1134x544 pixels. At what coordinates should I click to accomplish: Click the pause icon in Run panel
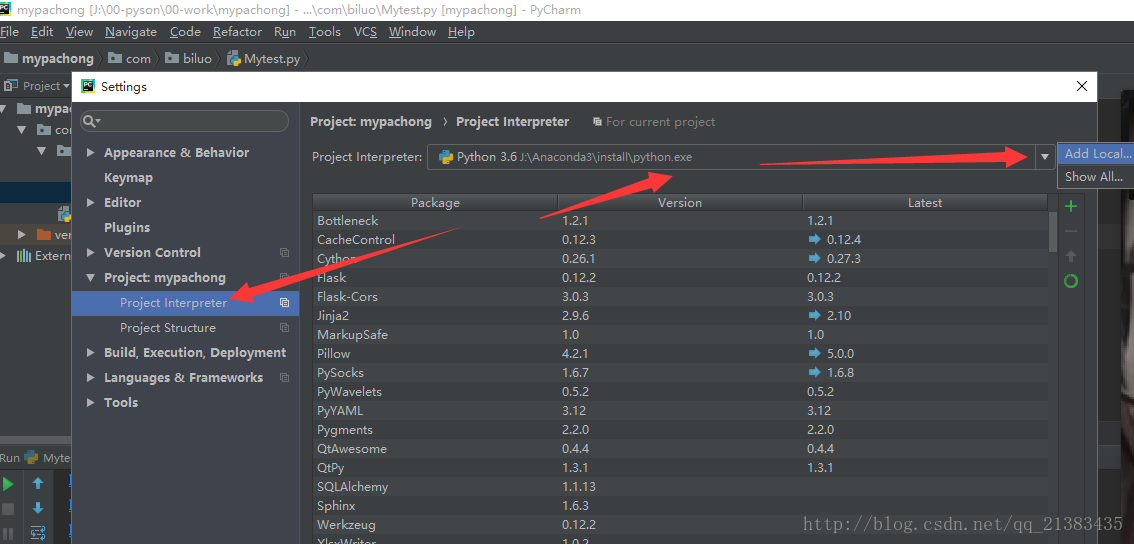point(8,533)
